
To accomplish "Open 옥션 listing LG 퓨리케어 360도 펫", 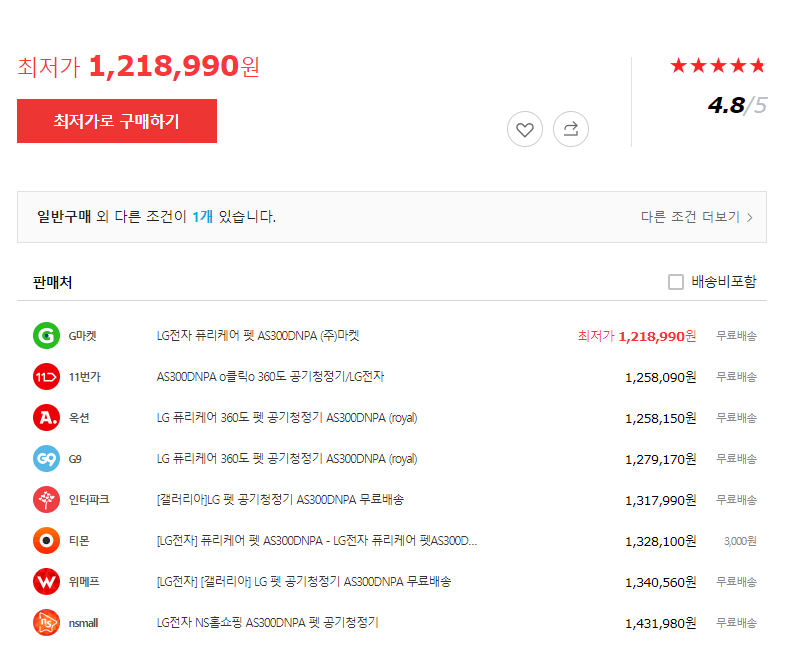I will [287, 418].
